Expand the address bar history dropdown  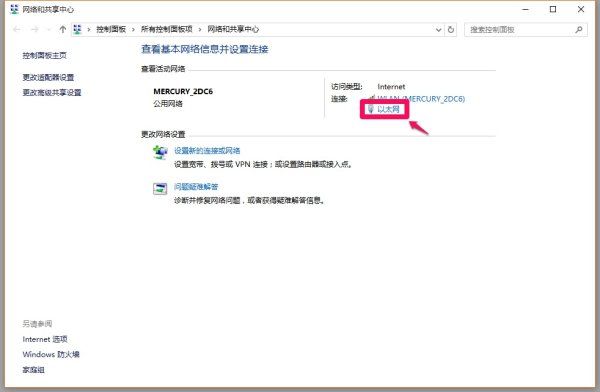[x=439, y=29]
